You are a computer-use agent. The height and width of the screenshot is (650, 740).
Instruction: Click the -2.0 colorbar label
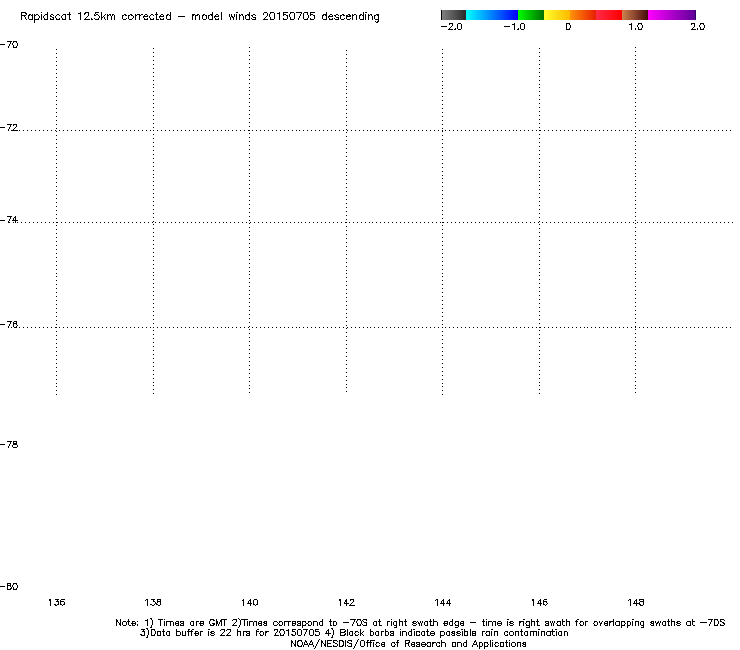point(452,27)
